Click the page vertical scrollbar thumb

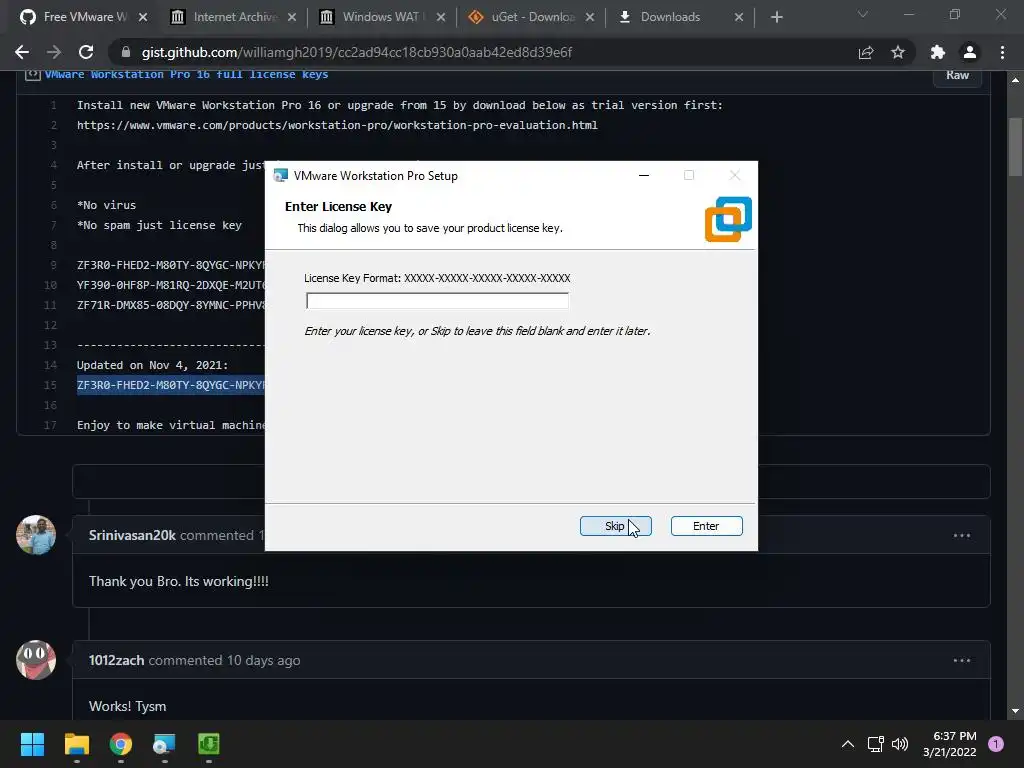(1015, 147)
